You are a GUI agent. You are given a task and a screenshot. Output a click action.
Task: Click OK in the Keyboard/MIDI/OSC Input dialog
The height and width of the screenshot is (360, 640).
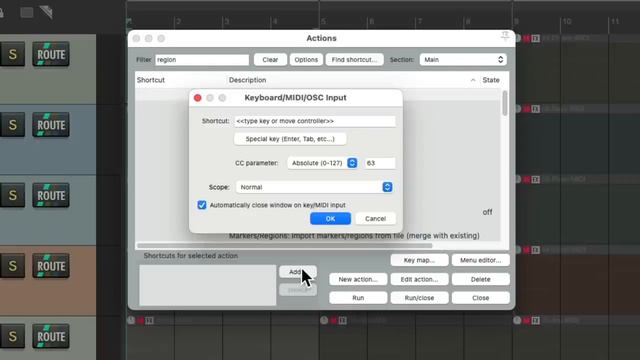pos(330,218)
